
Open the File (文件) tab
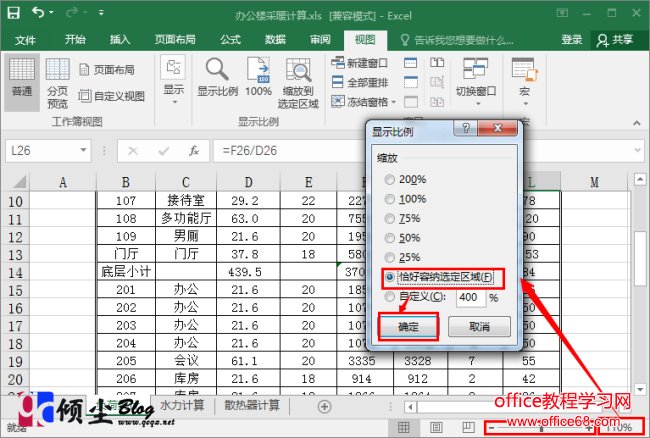coord(25,40)
